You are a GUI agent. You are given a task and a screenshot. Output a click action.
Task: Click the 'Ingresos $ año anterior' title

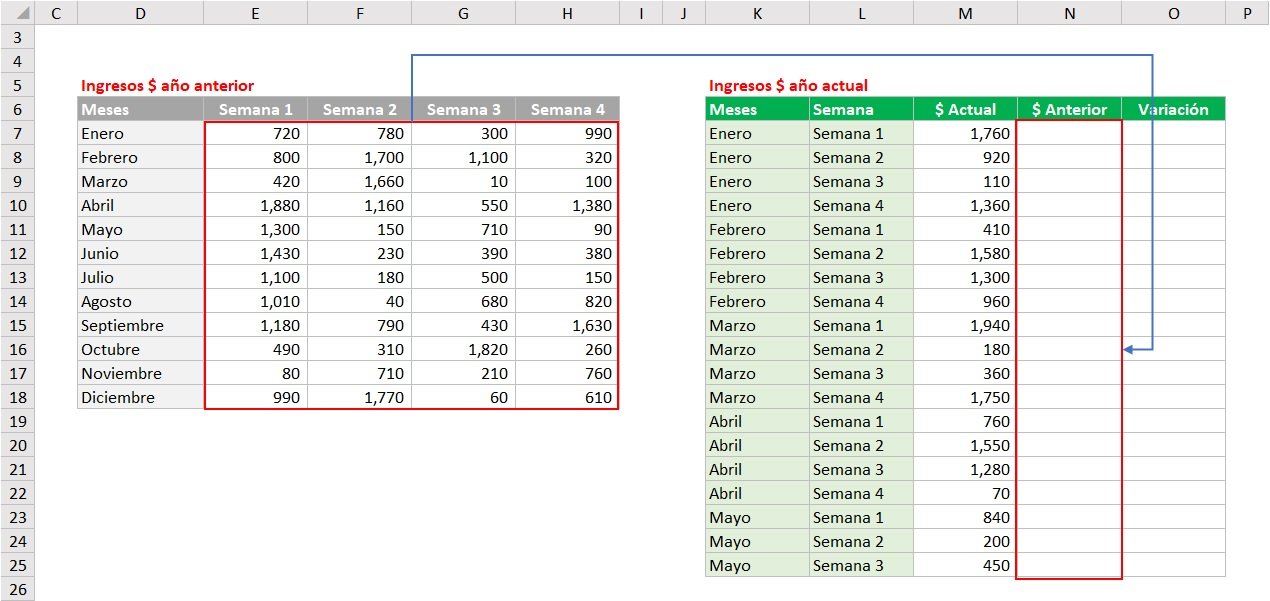click(x=167, y=86)
